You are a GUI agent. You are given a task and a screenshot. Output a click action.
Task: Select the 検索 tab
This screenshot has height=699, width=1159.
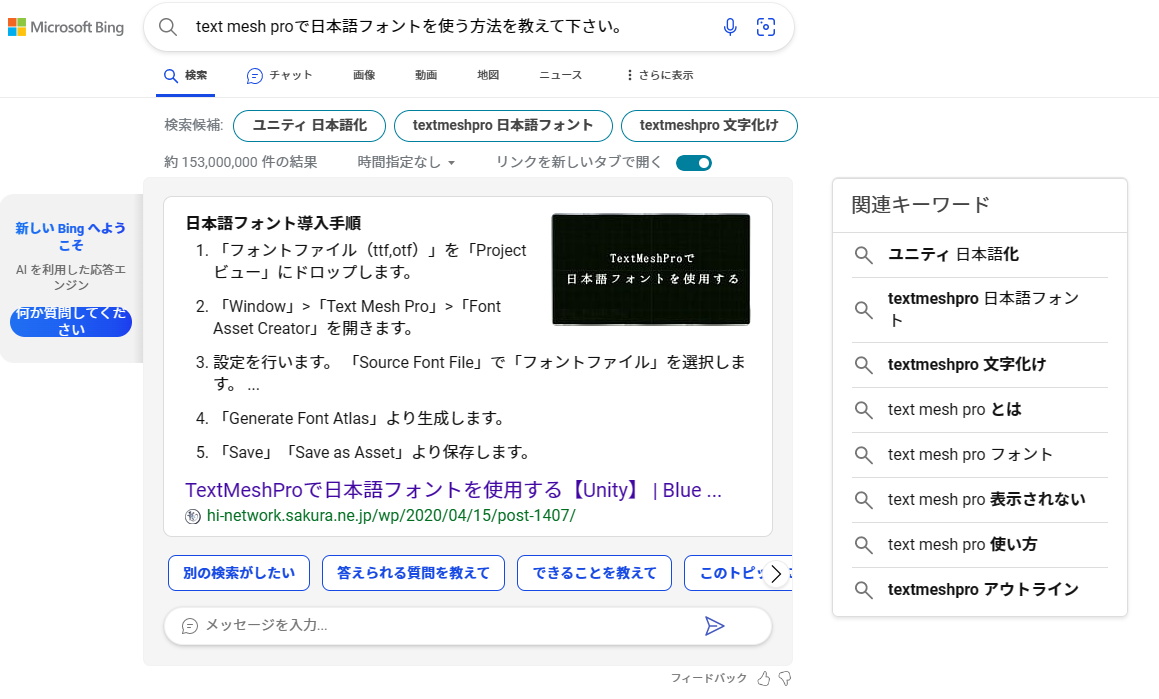tap(186, 75)
